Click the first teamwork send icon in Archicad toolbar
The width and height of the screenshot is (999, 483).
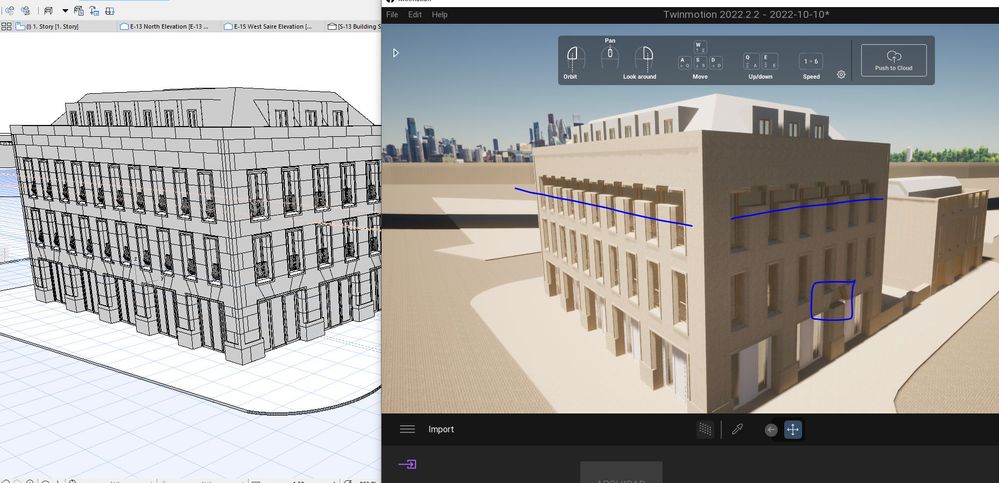pyautogui.click(x=9, y=10)
